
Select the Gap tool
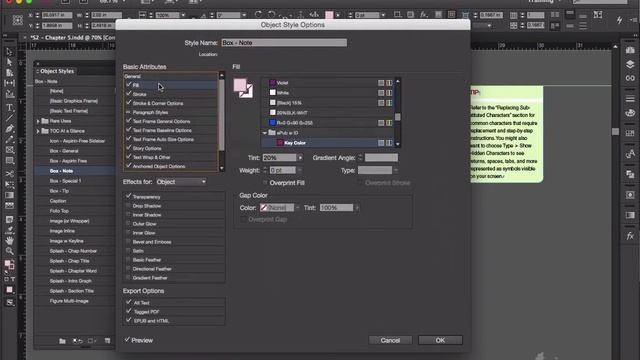[x=9, y=83]
